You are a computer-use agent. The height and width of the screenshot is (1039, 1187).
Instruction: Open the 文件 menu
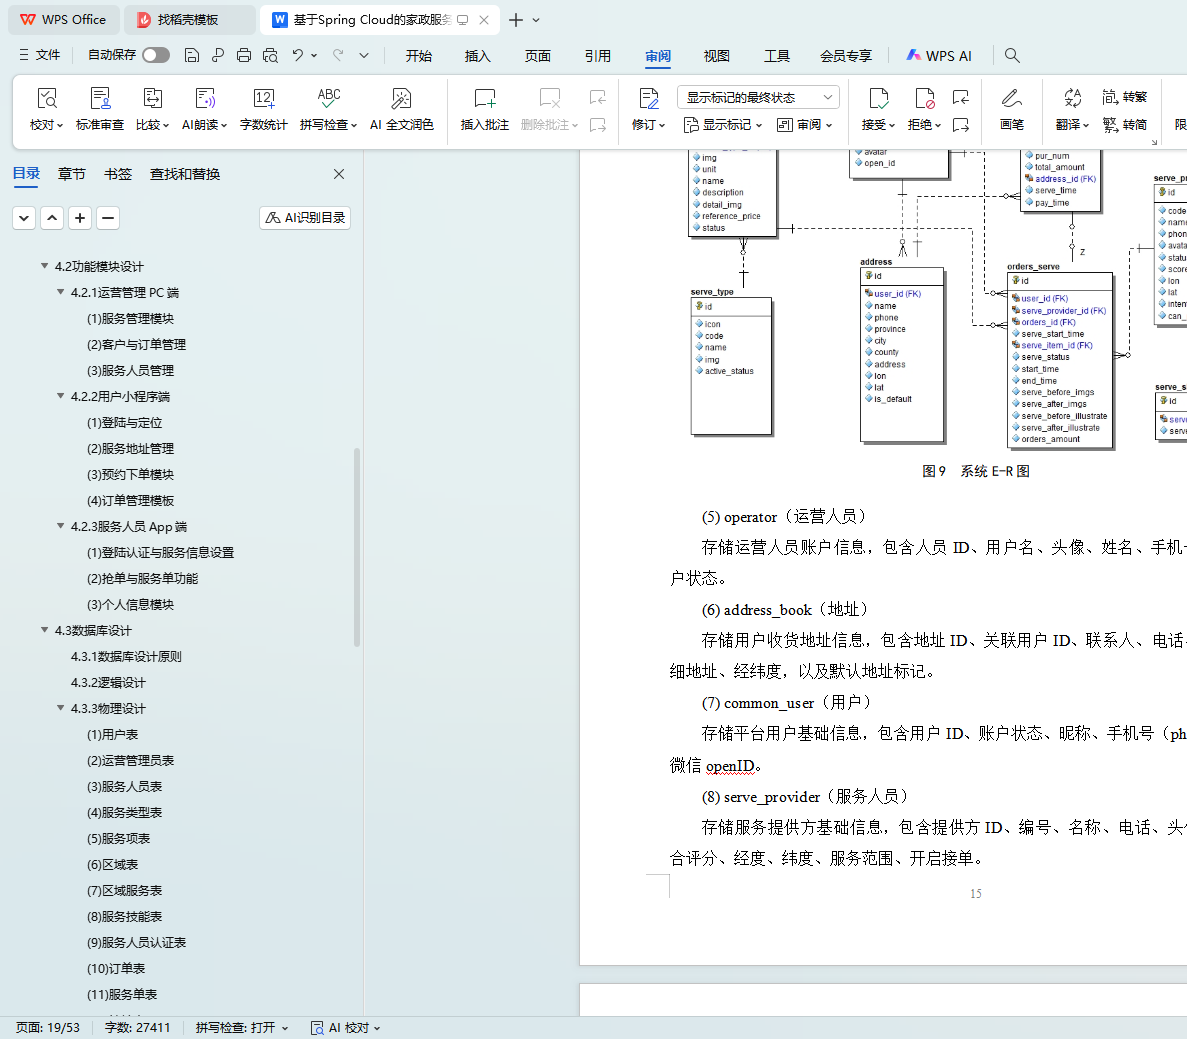(39, 55)
